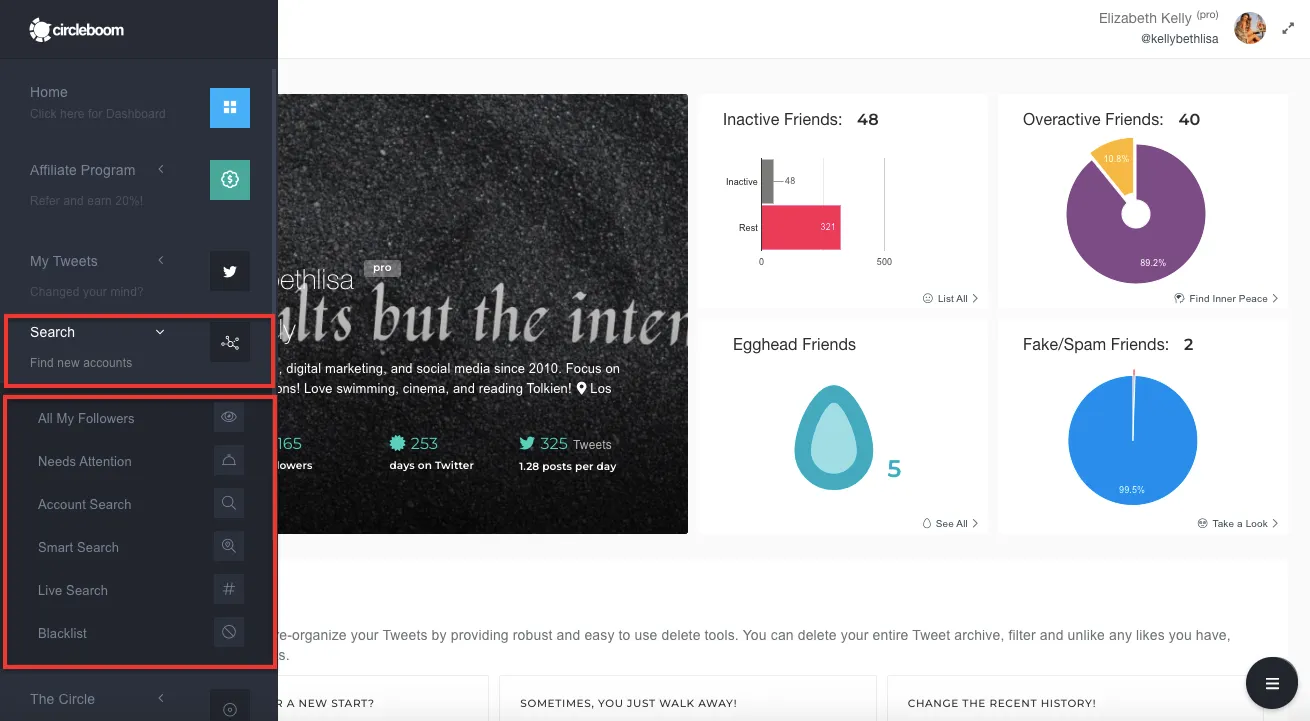Click the Affiliate Program dollar icon
1310x721 pixels.
(230, 180)
